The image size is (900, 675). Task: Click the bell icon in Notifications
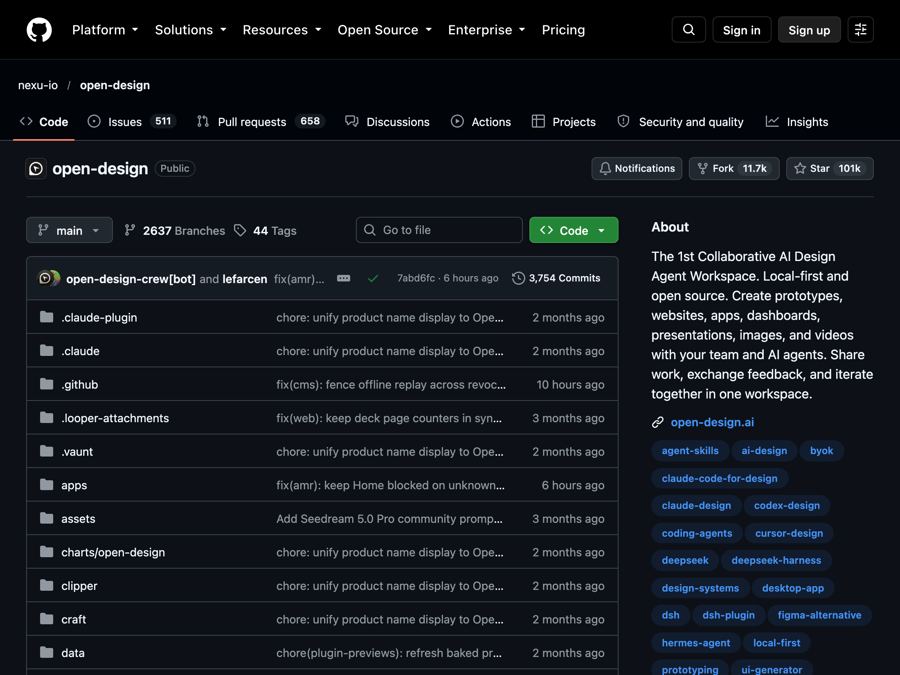point(605,169)
